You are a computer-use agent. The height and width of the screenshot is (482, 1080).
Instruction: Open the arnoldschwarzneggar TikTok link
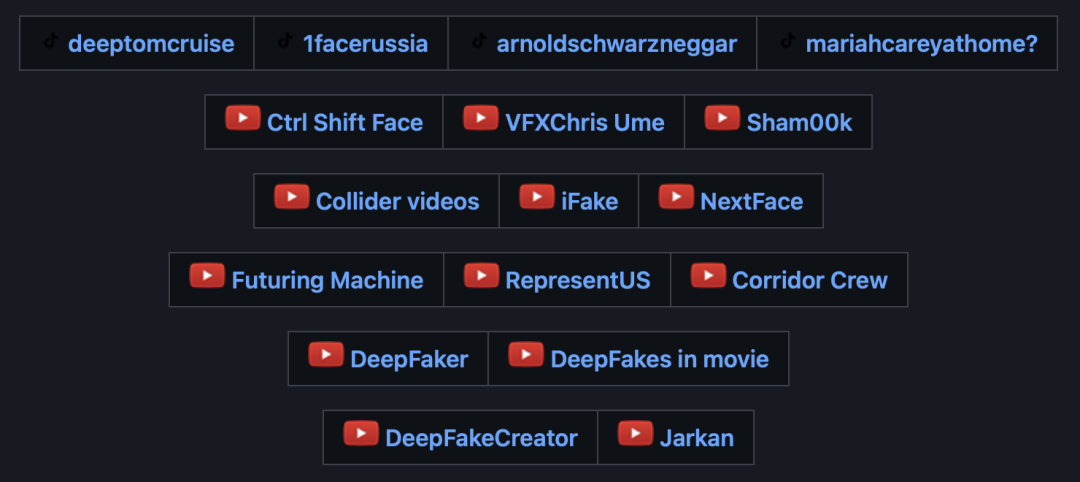(616, 44)
